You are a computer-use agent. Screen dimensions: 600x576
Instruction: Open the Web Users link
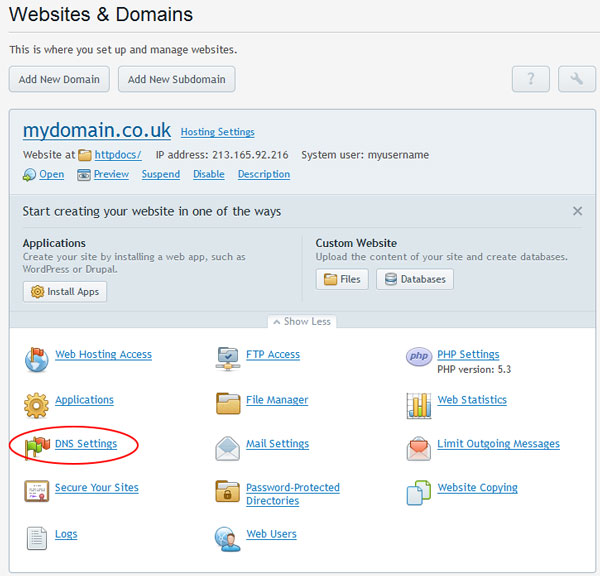(271, 534)
